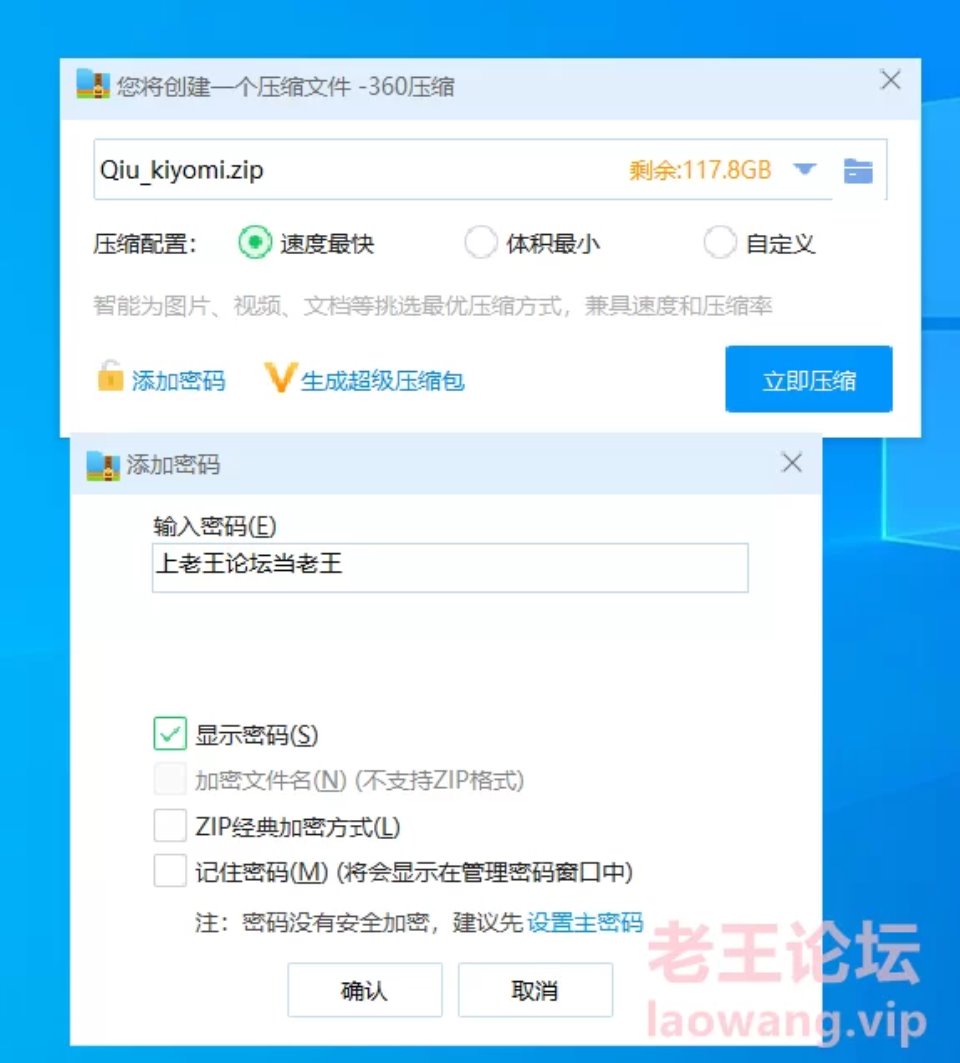This screenshot has width=960, height=1063.
Task: Click the orange V super archive icon
Action: point(280,378)
